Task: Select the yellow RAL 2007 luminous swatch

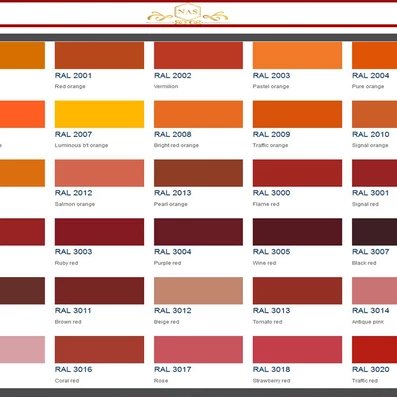Action: coord(99,114)
